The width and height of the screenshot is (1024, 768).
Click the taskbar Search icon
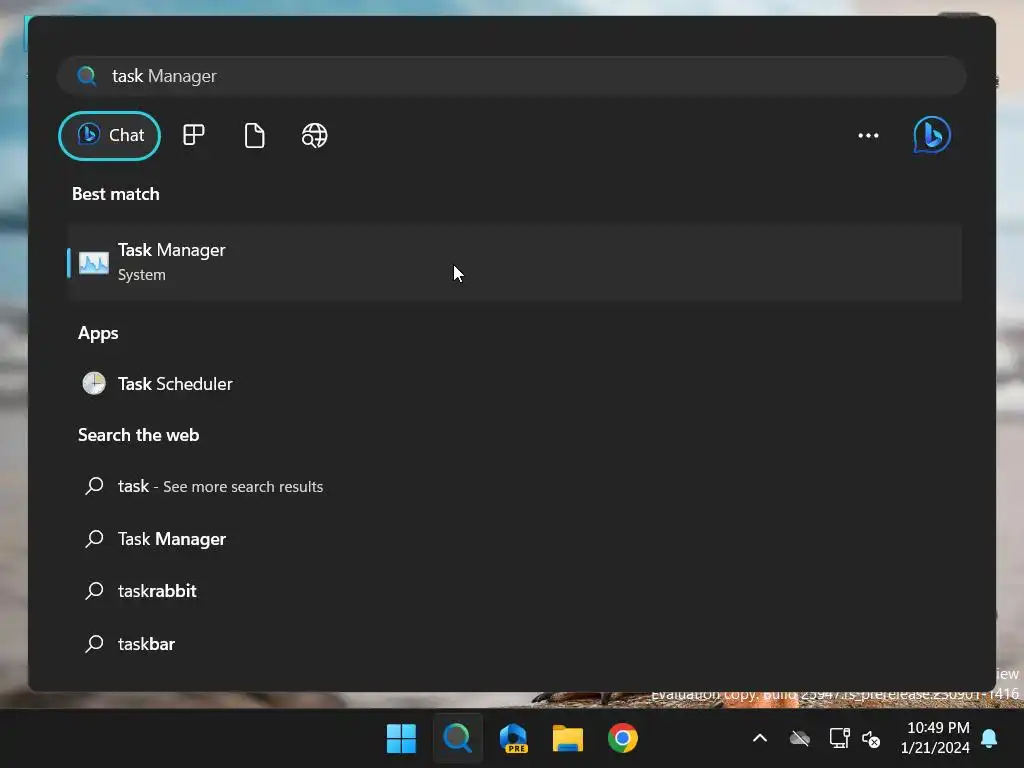tap(457, 739)
